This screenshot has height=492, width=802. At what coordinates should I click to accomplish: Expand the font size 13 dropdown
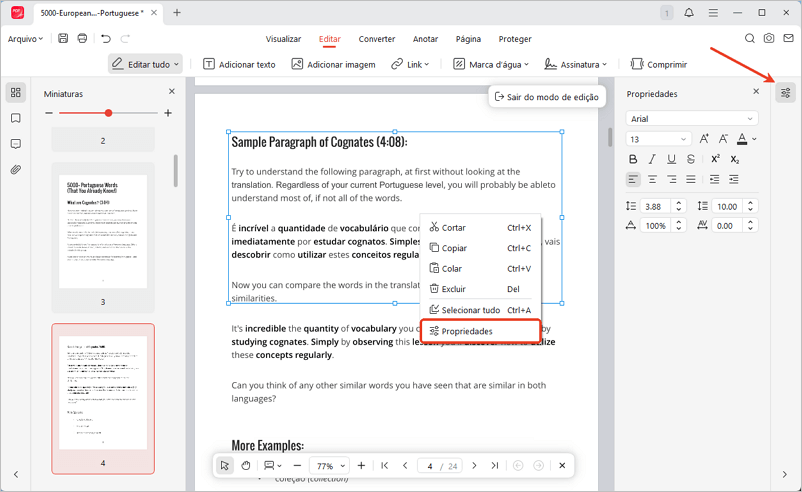pyautogui.click(x=658, y=139)
